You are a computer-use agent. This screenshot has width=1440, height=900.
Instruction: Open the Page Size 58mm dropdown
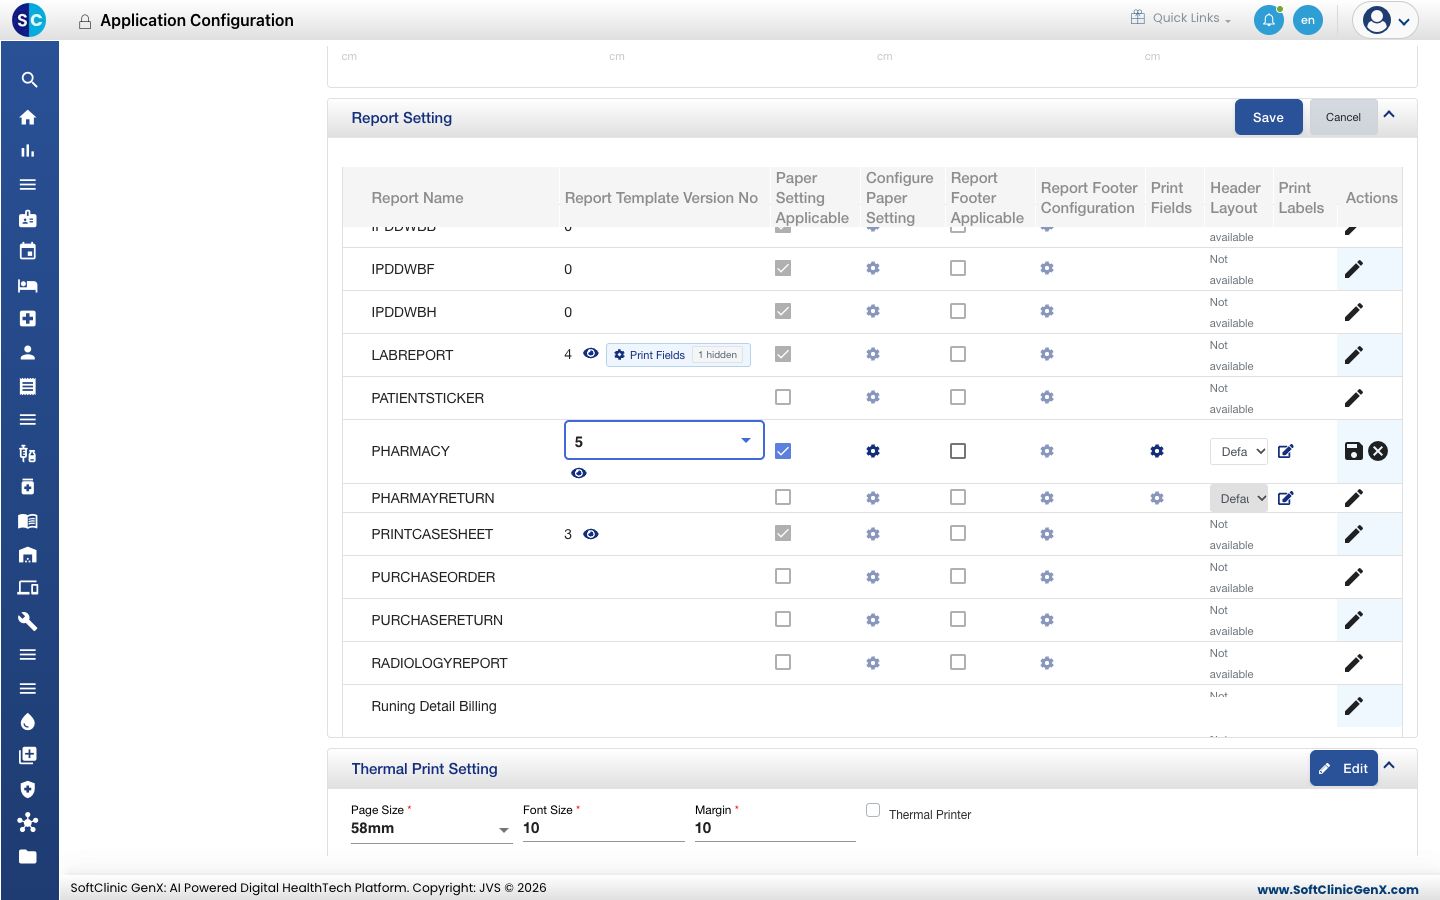pos(431,829)
